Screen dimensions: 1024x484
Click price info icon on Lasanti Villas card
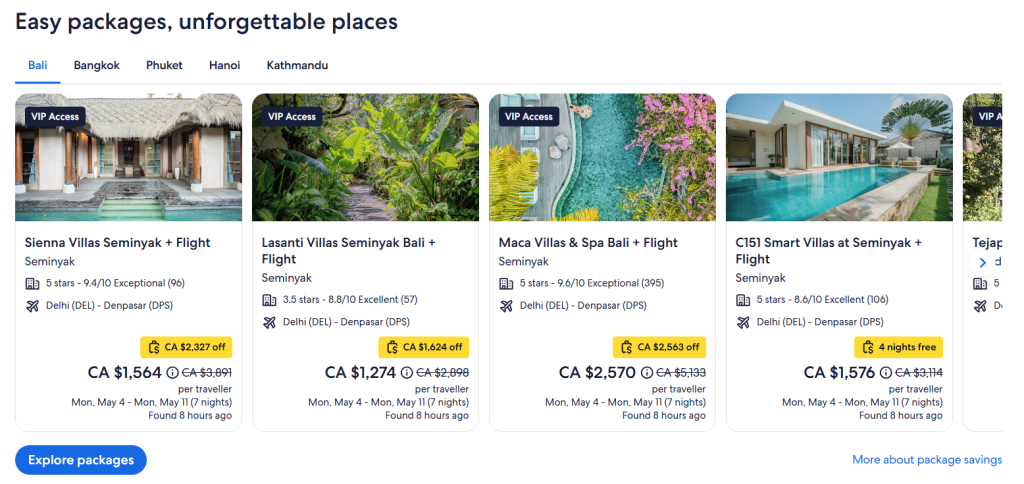click(x=408, y=373)
